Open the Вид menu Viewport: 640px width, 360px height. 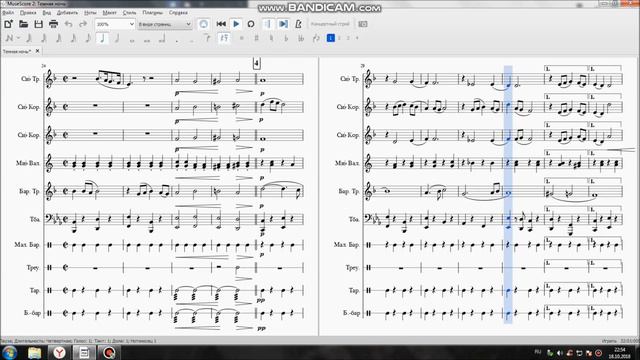coord(47,13)
